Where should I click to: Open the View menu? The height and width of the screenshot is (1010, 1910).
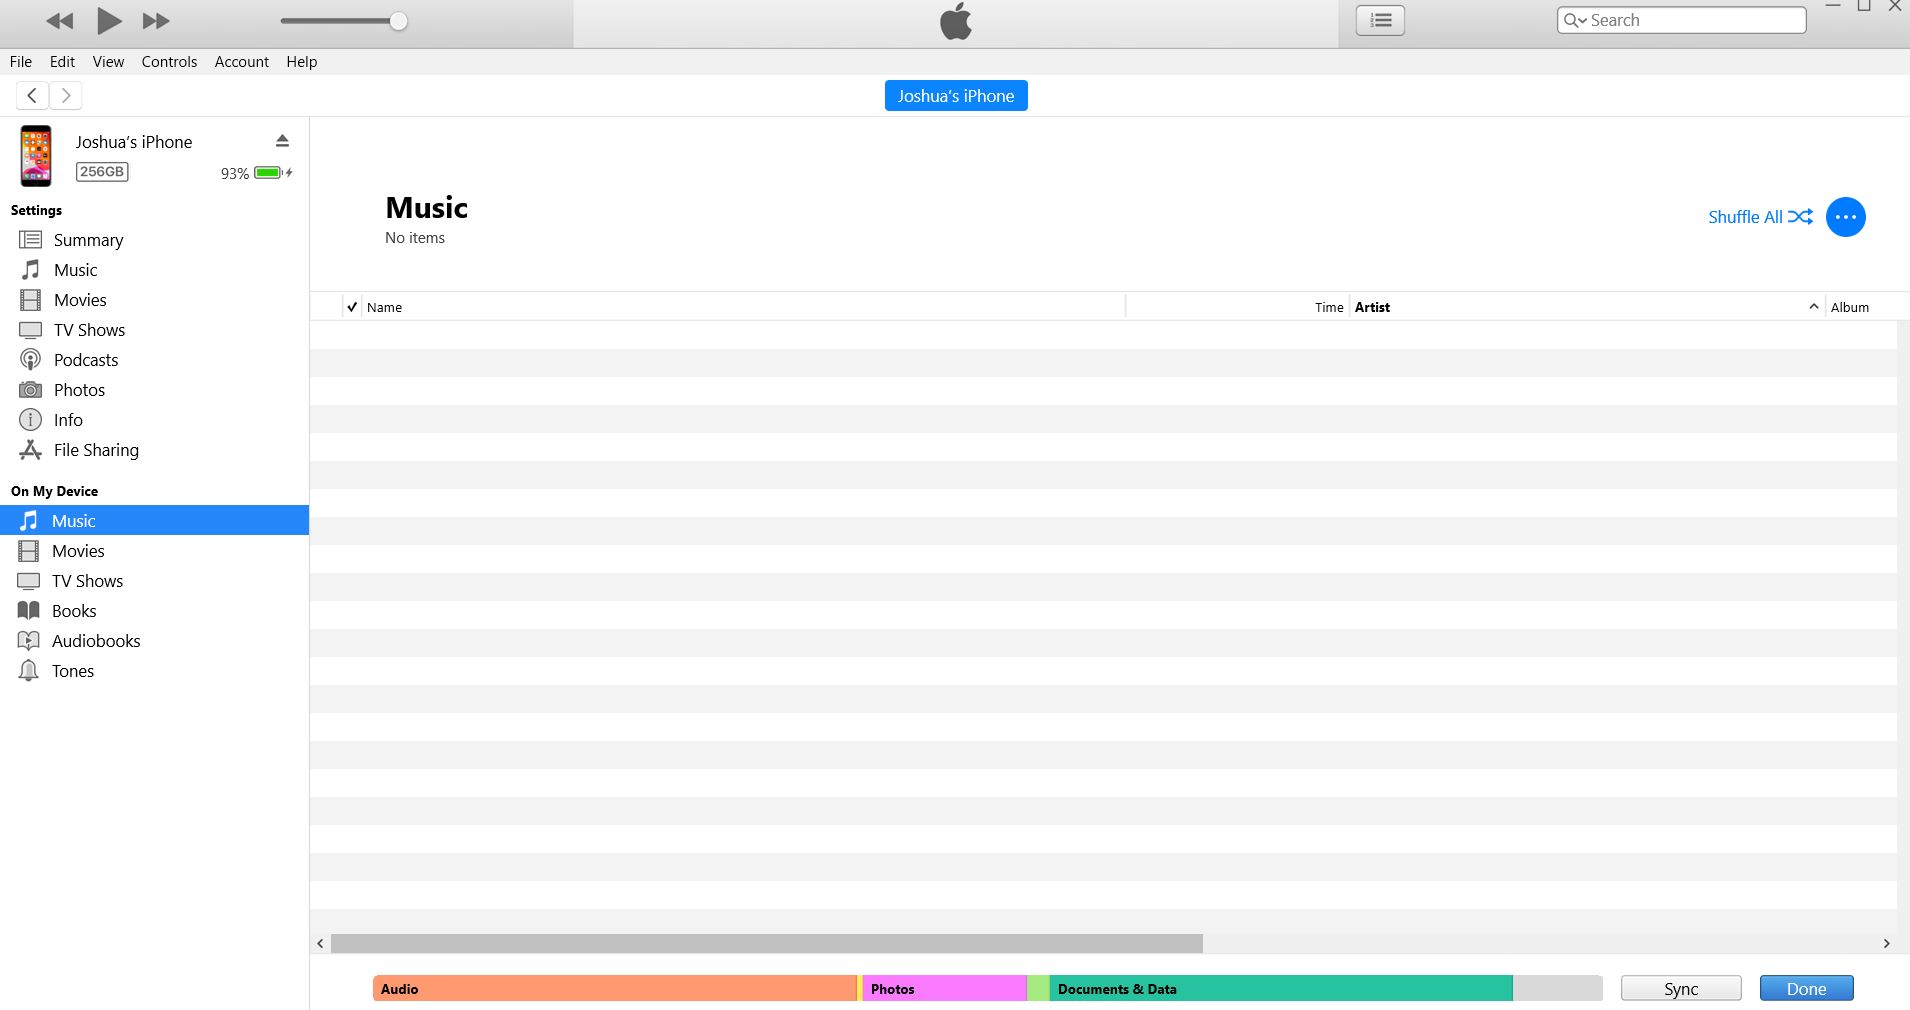coord(108,62)
